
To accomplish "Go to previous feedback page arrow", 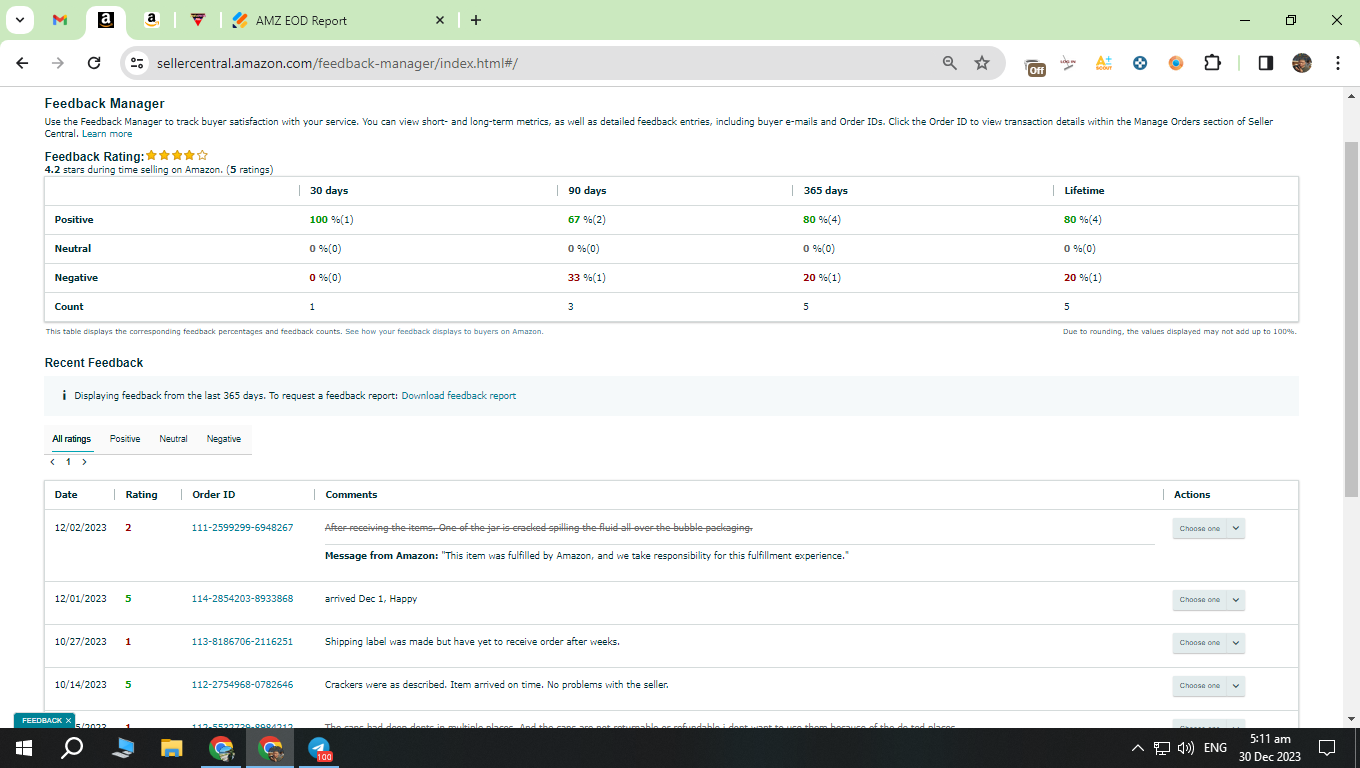I will (x=52, y=462).
